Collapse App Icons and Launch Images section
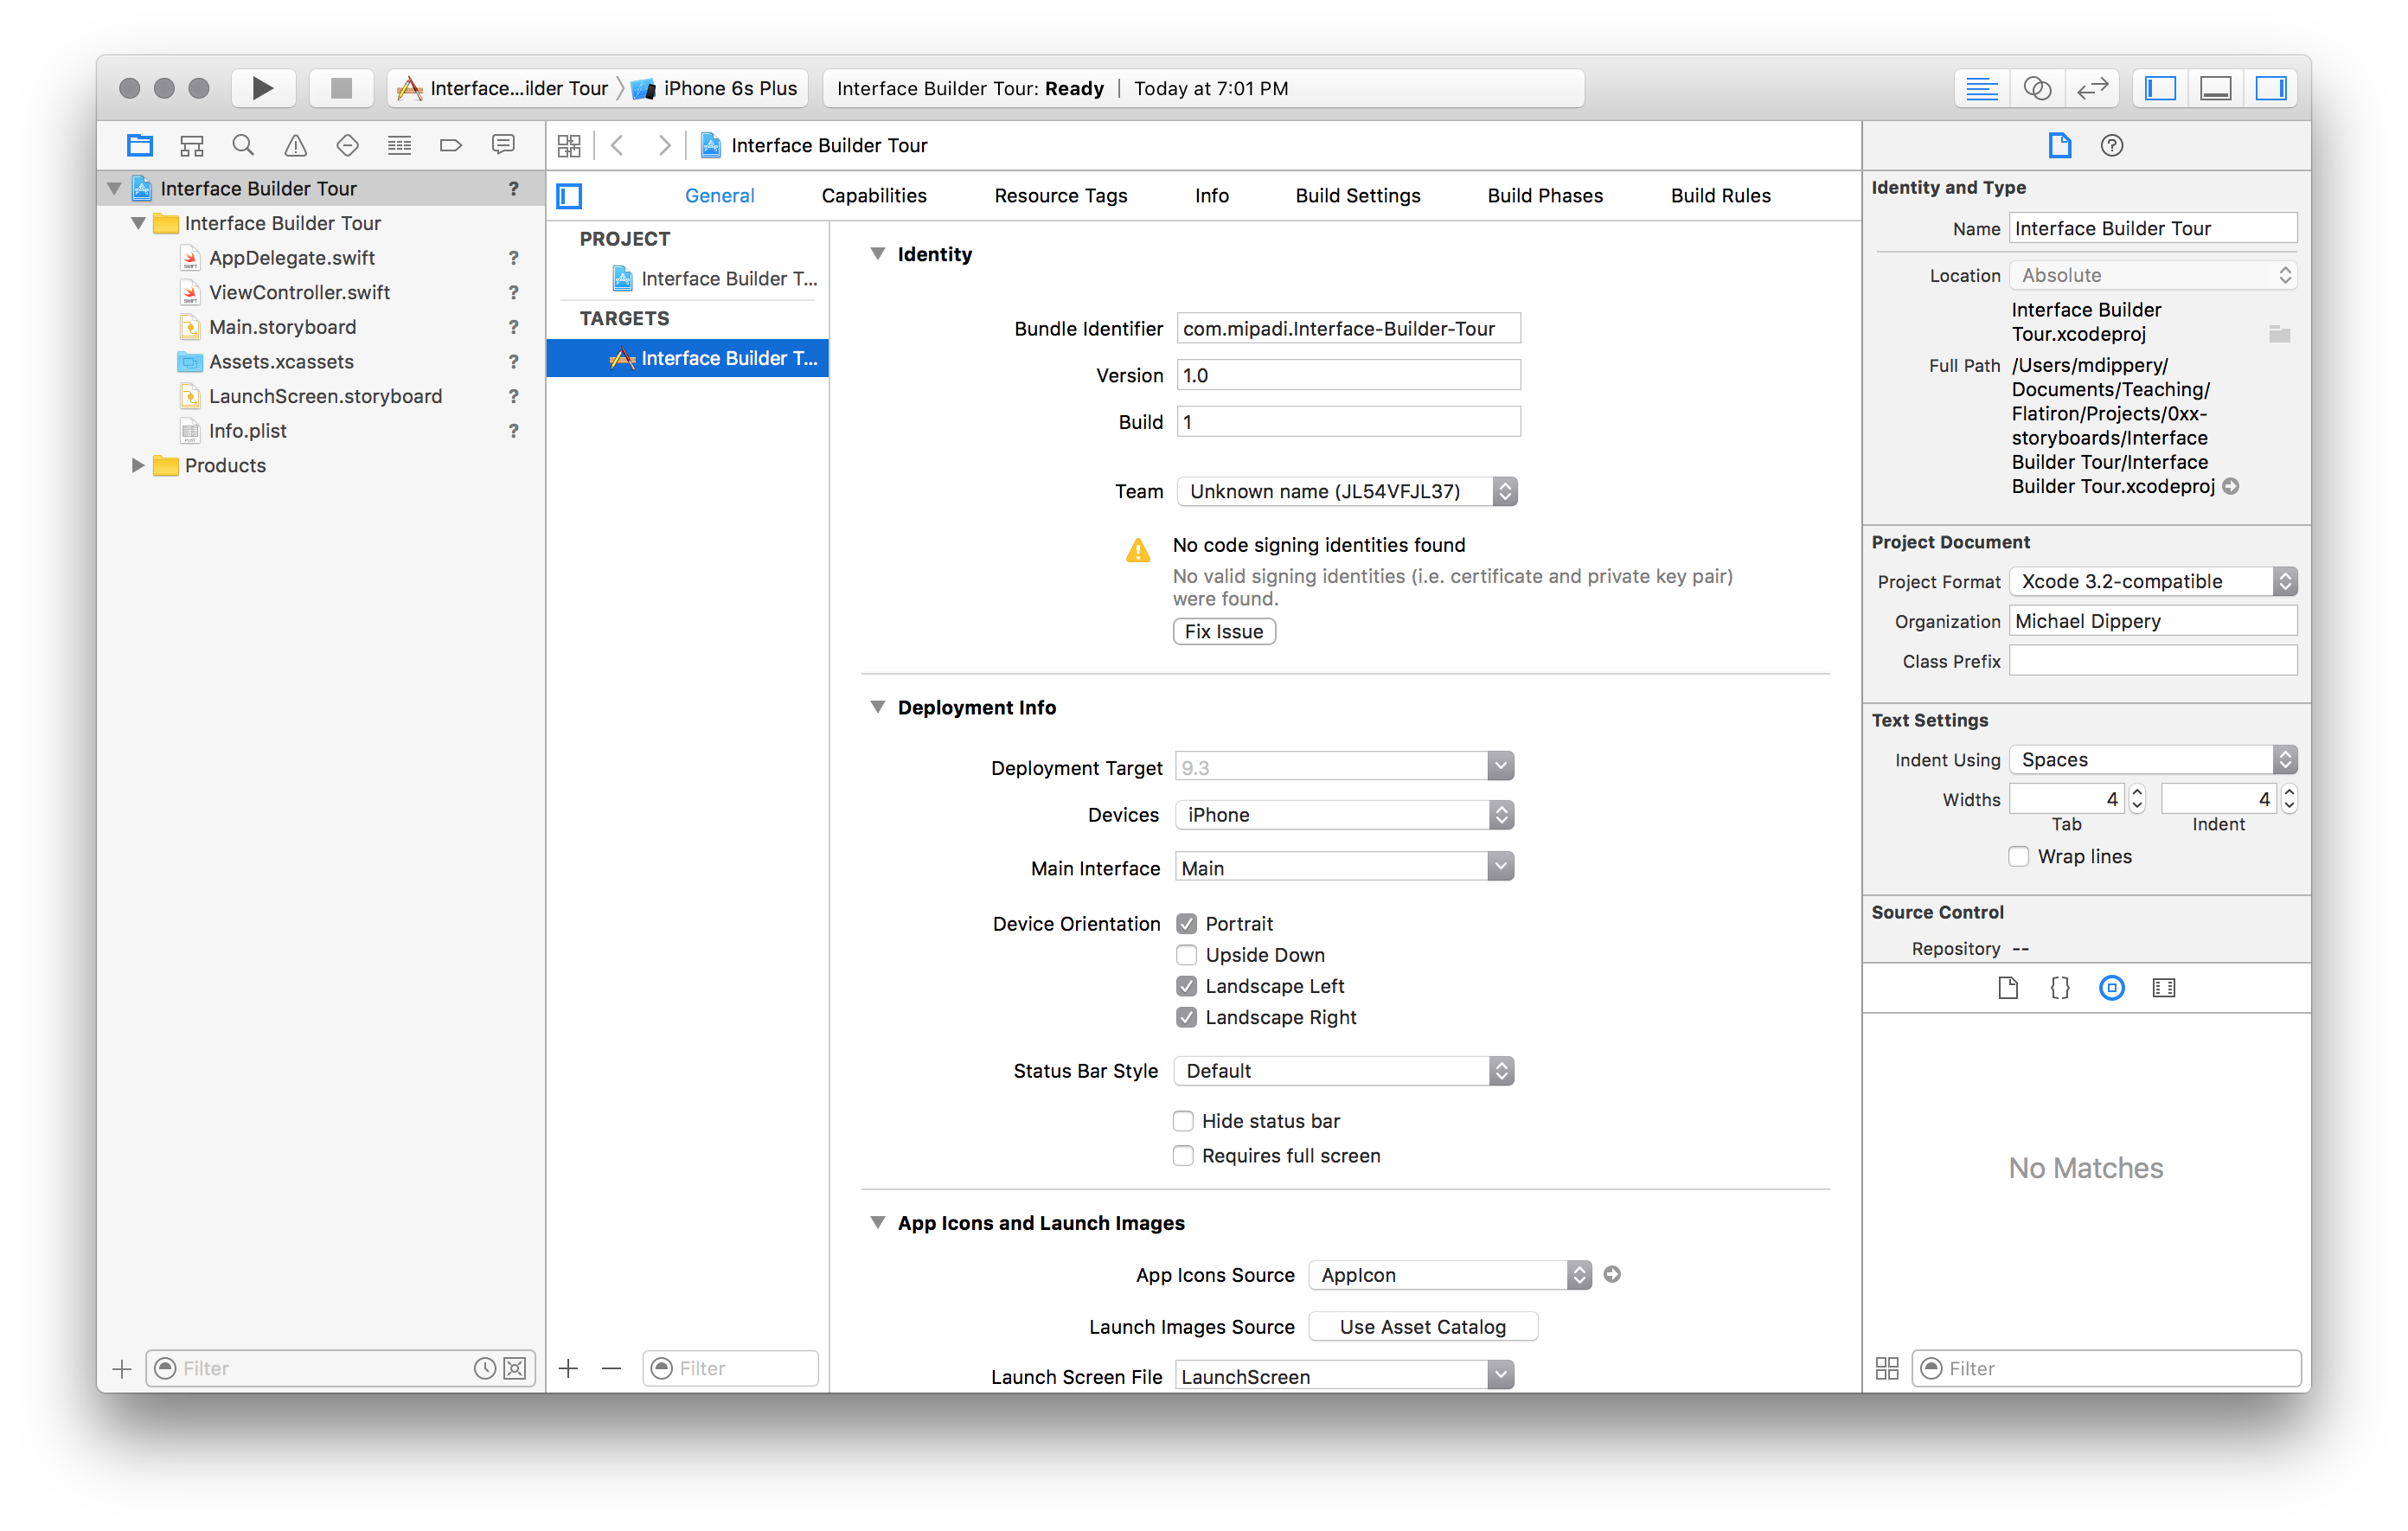The width and height of the screenshot is (2408, 1531). (x=878, y=1223)
